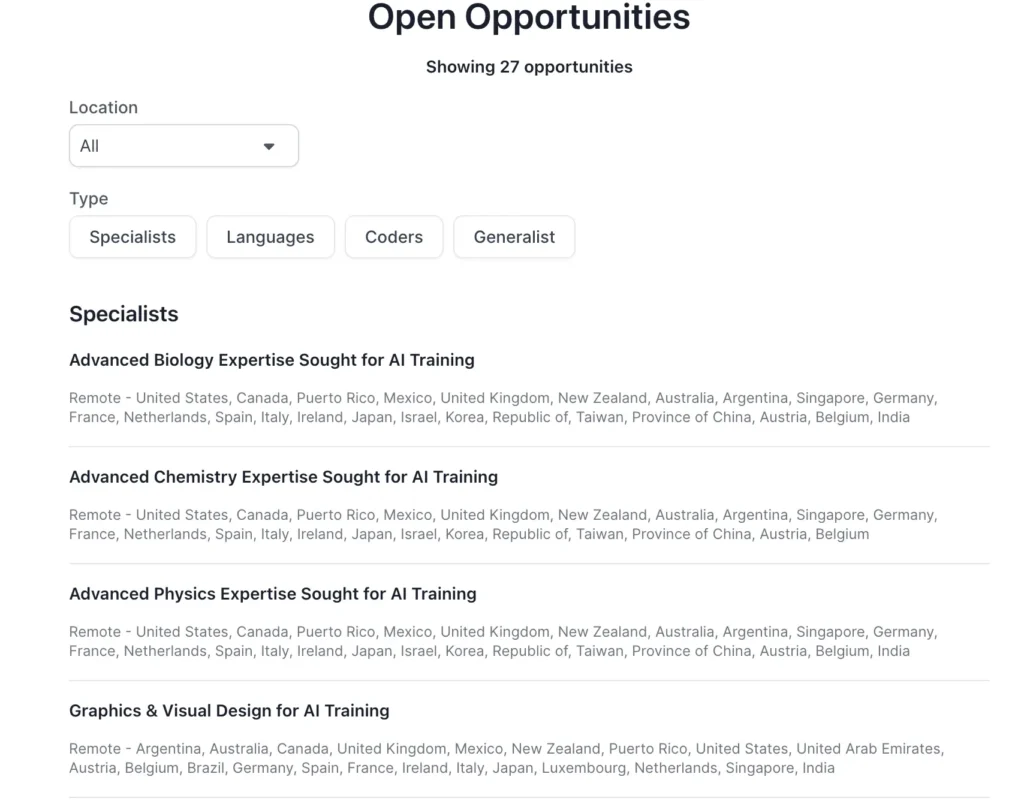1024x807 pixels.
Task: Open the Location dropdown
Action: coord(183,146)
